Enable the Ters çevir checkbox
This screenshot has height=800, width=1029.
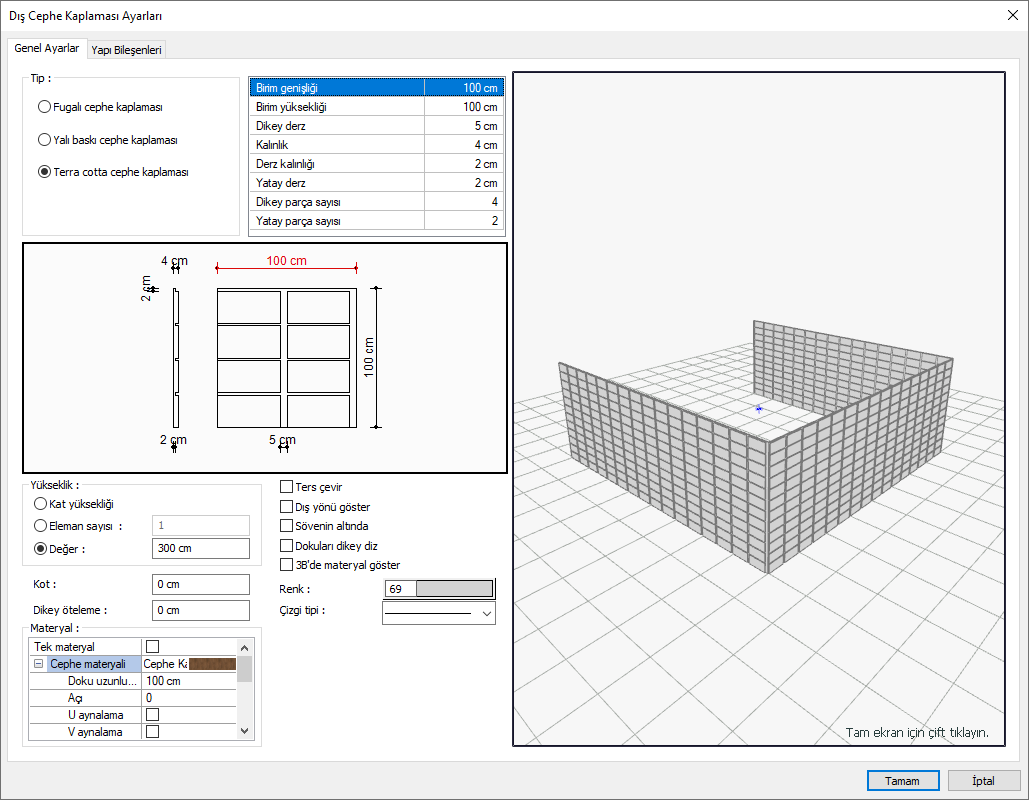click(287, 487)
